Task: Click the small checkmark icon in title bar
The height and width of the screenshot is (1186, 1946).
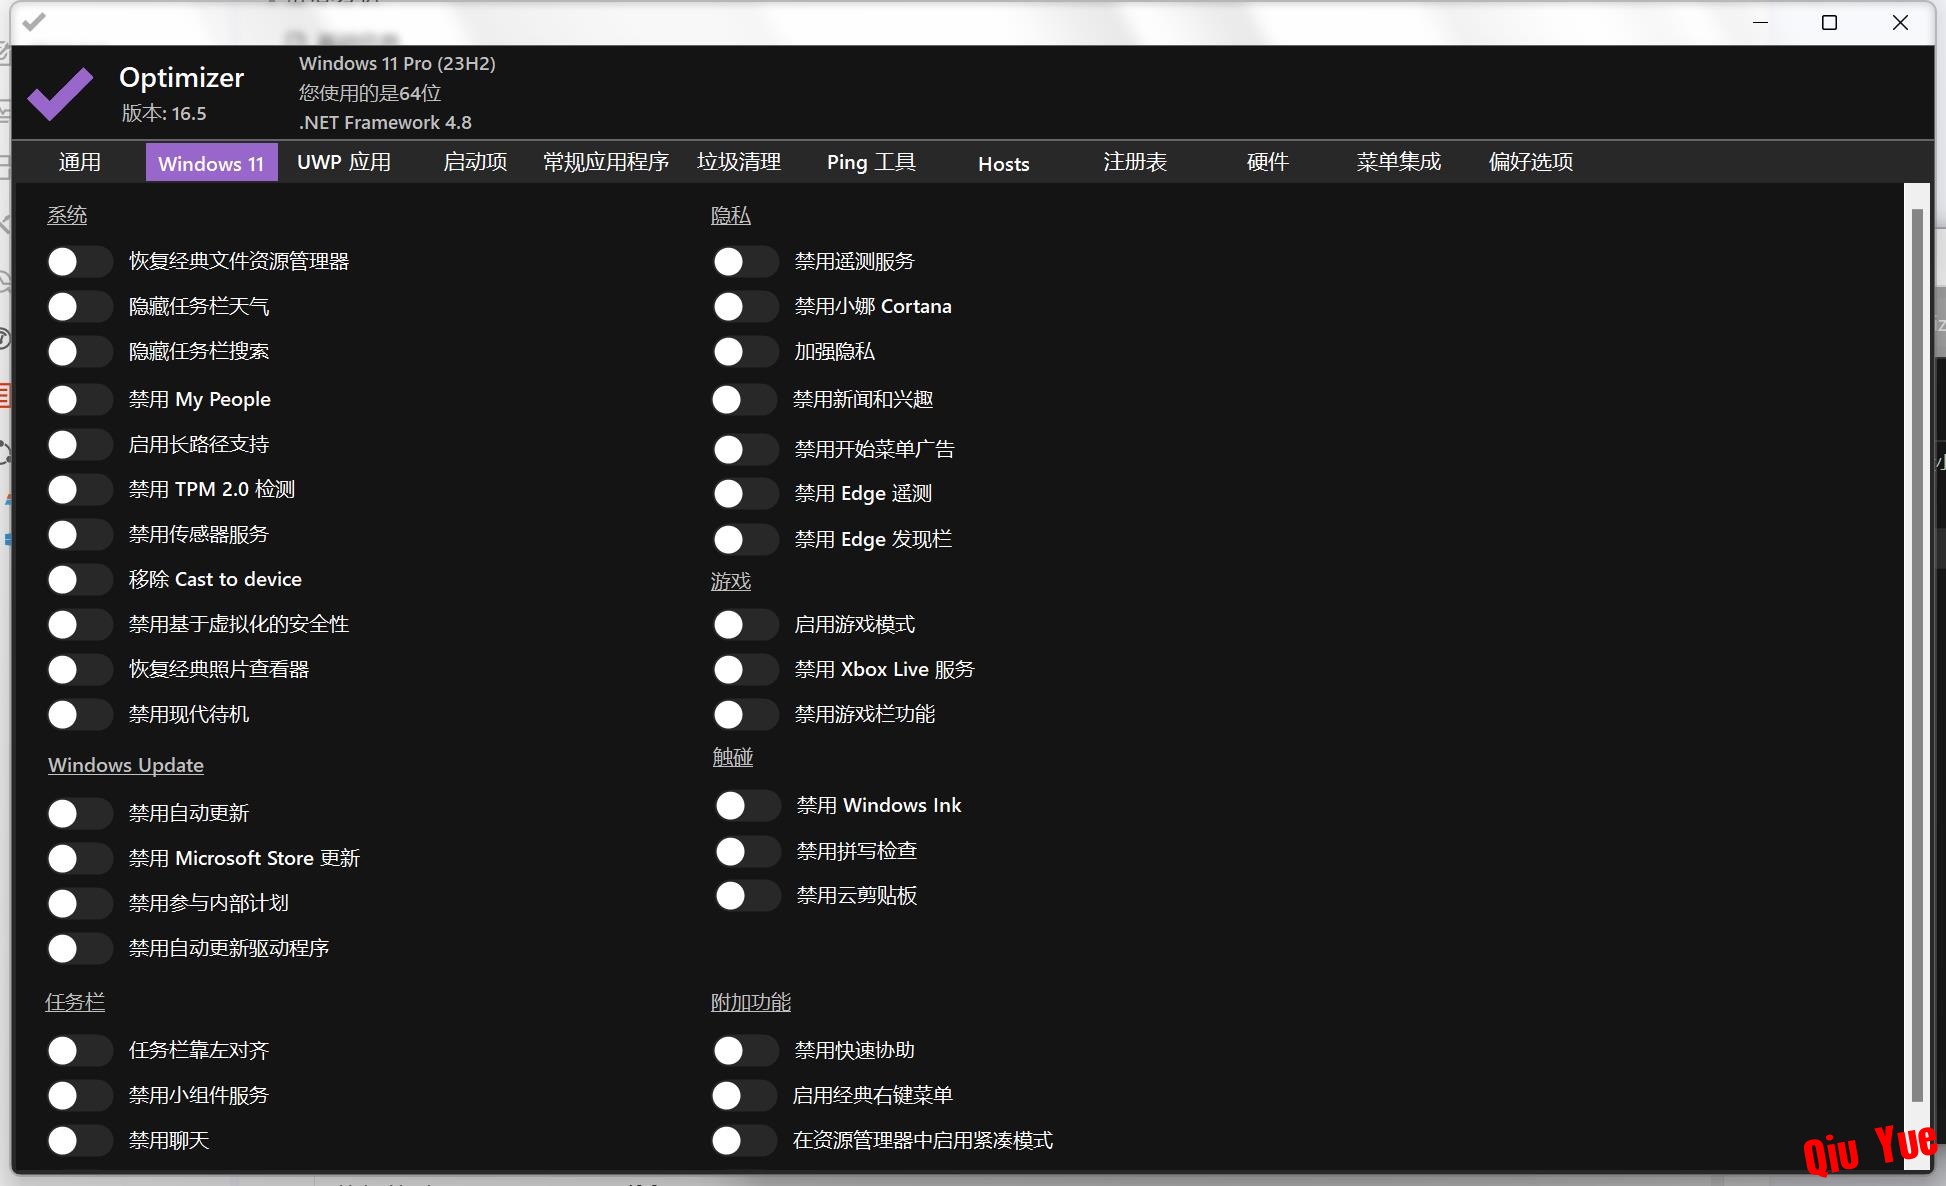Action: [x=34, y=22]
